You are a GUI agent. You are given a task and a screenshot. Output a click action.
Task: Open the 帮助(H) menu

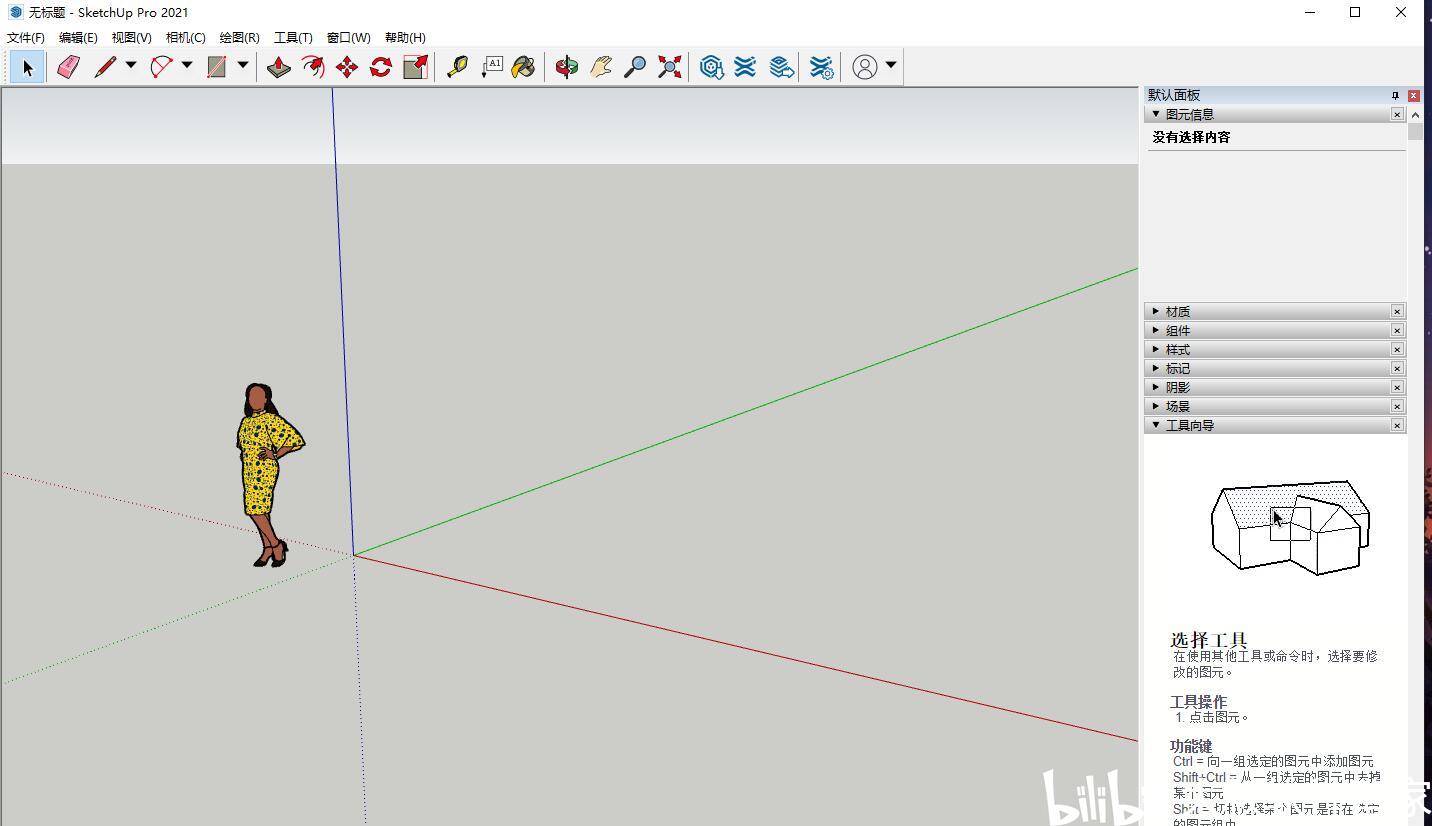point(405,38)
